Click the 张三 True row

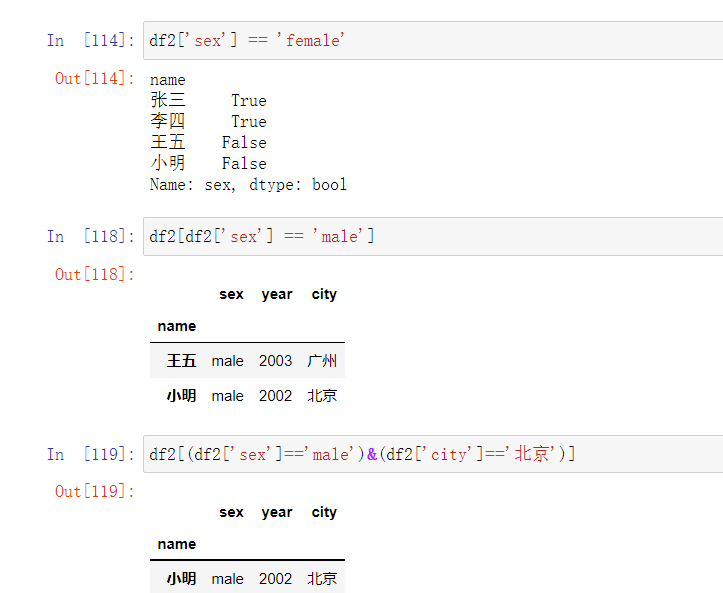pyautogui.click(x=208, y=100)
